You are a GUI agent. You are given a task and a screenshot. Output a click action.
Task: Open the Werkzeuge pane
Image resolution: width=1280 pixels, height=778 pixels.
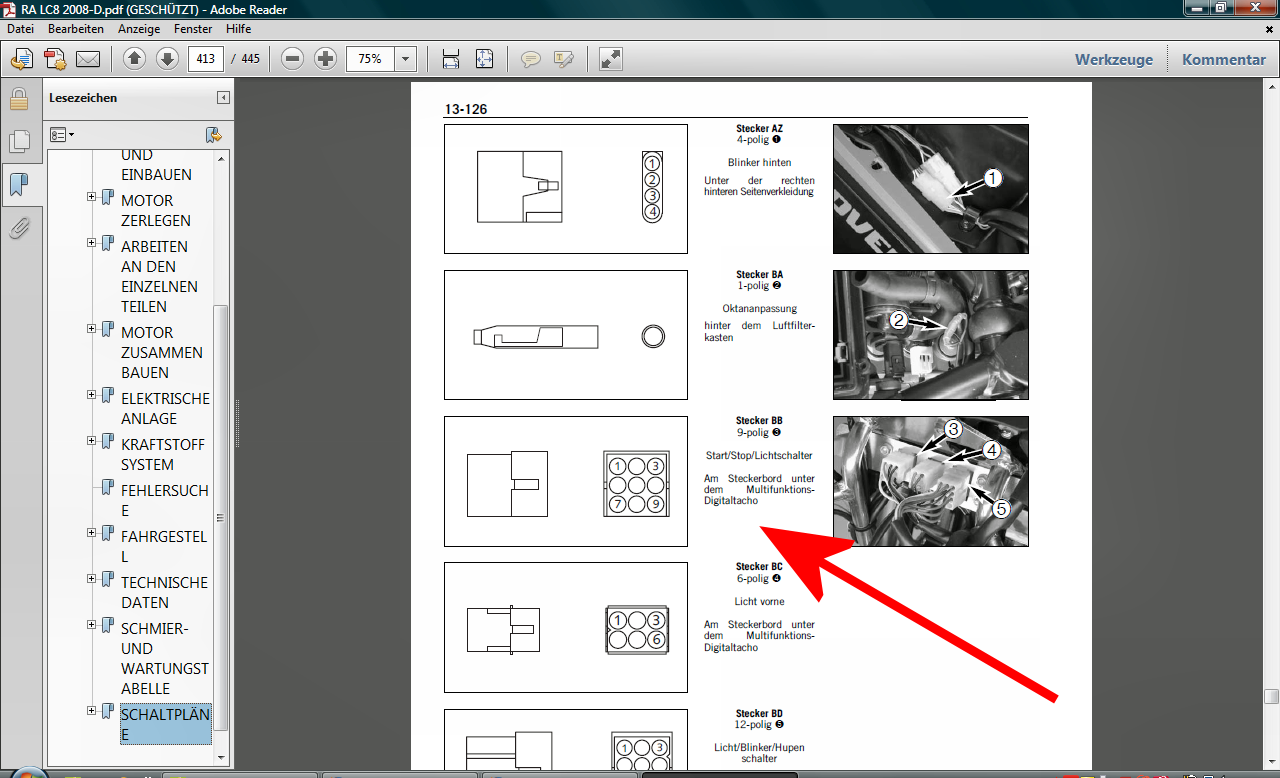[1113, 59]
